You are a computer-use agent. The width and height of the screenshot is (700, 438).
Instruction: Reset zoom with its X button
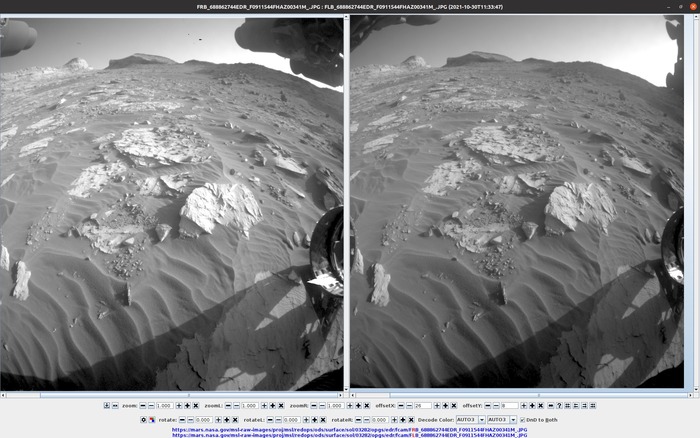coord(196,405)
